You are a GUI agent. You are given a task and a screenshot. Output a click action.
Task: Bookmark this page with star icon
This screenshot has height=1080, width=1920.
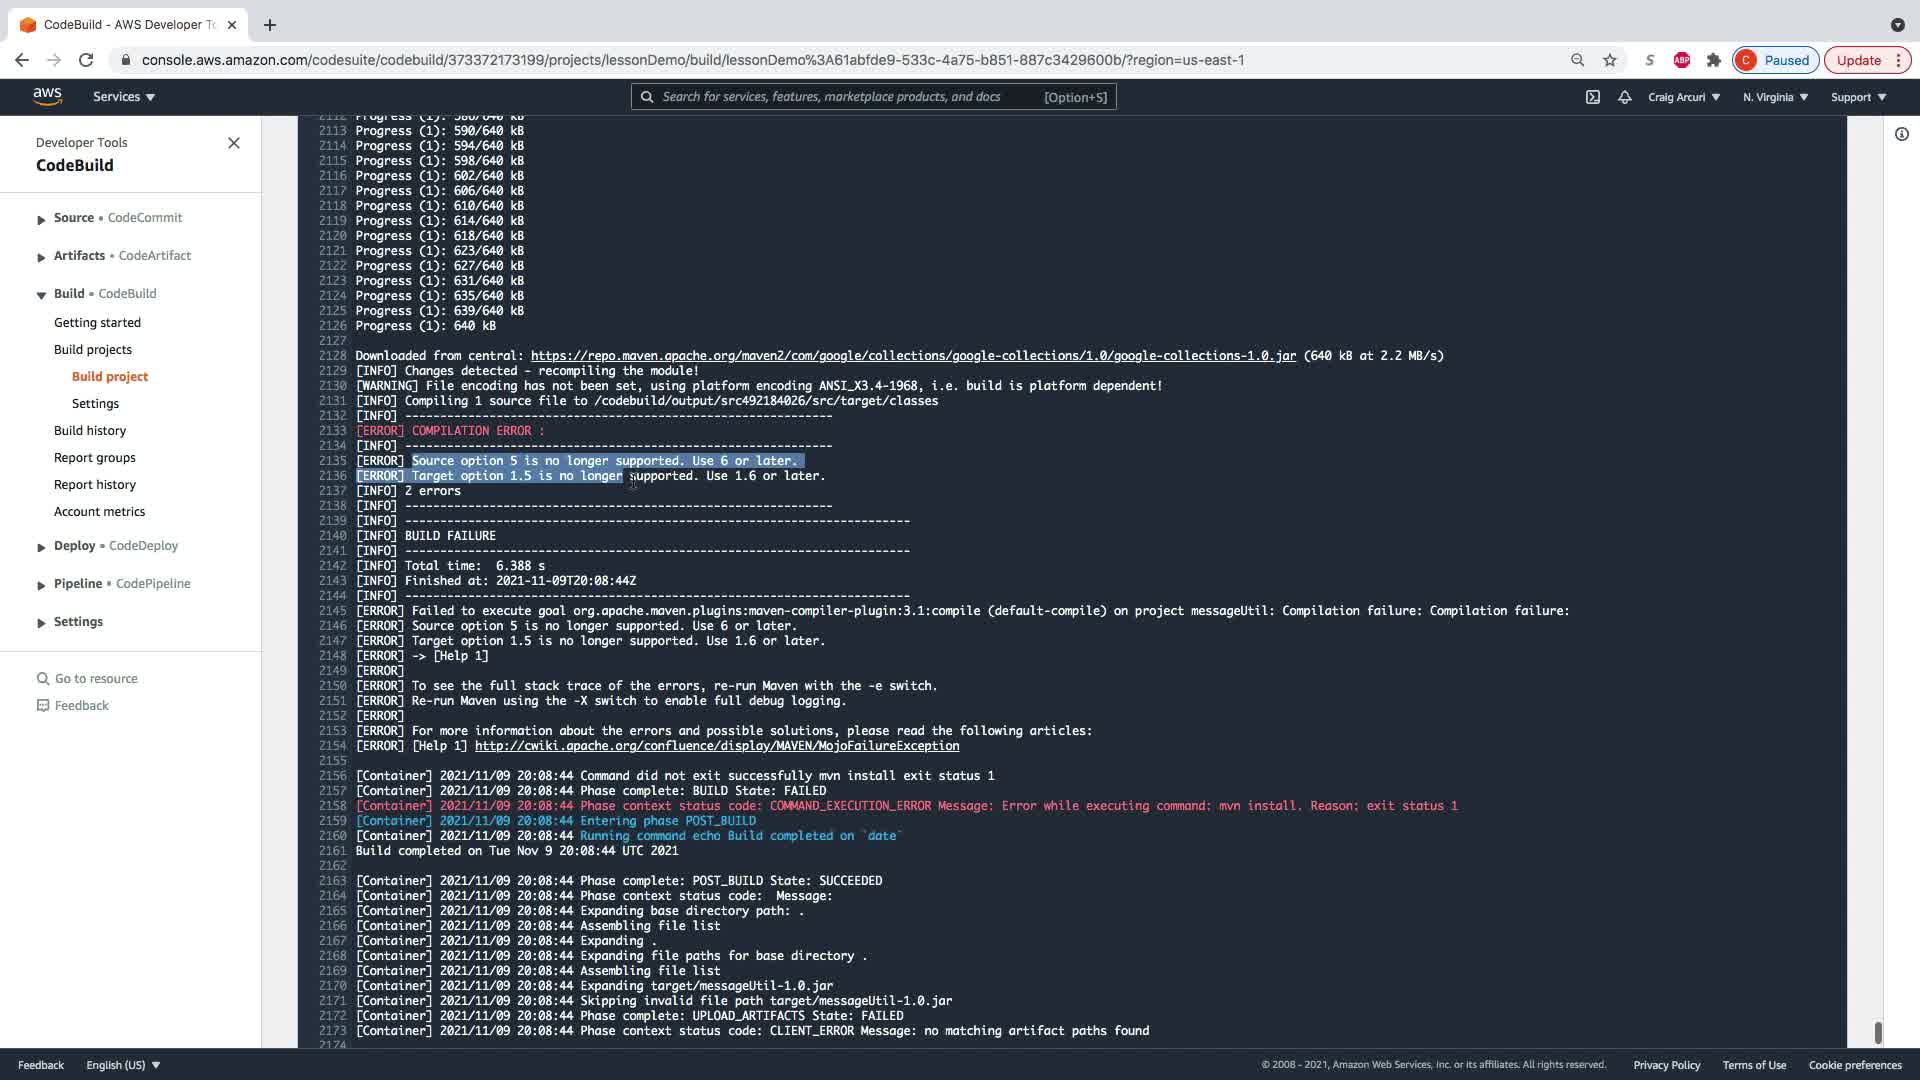1610,60
